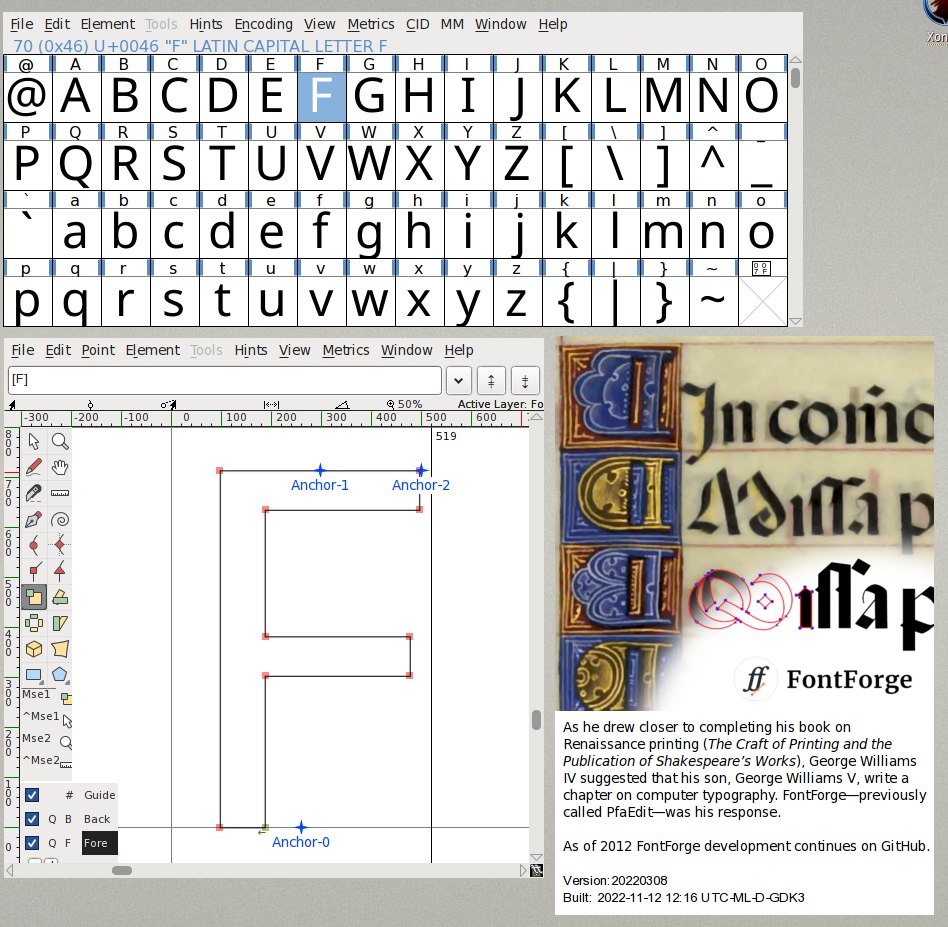Click glyph editor vertical scrollbar thumb
The image size is (948, 927).
tap(536, 720)
